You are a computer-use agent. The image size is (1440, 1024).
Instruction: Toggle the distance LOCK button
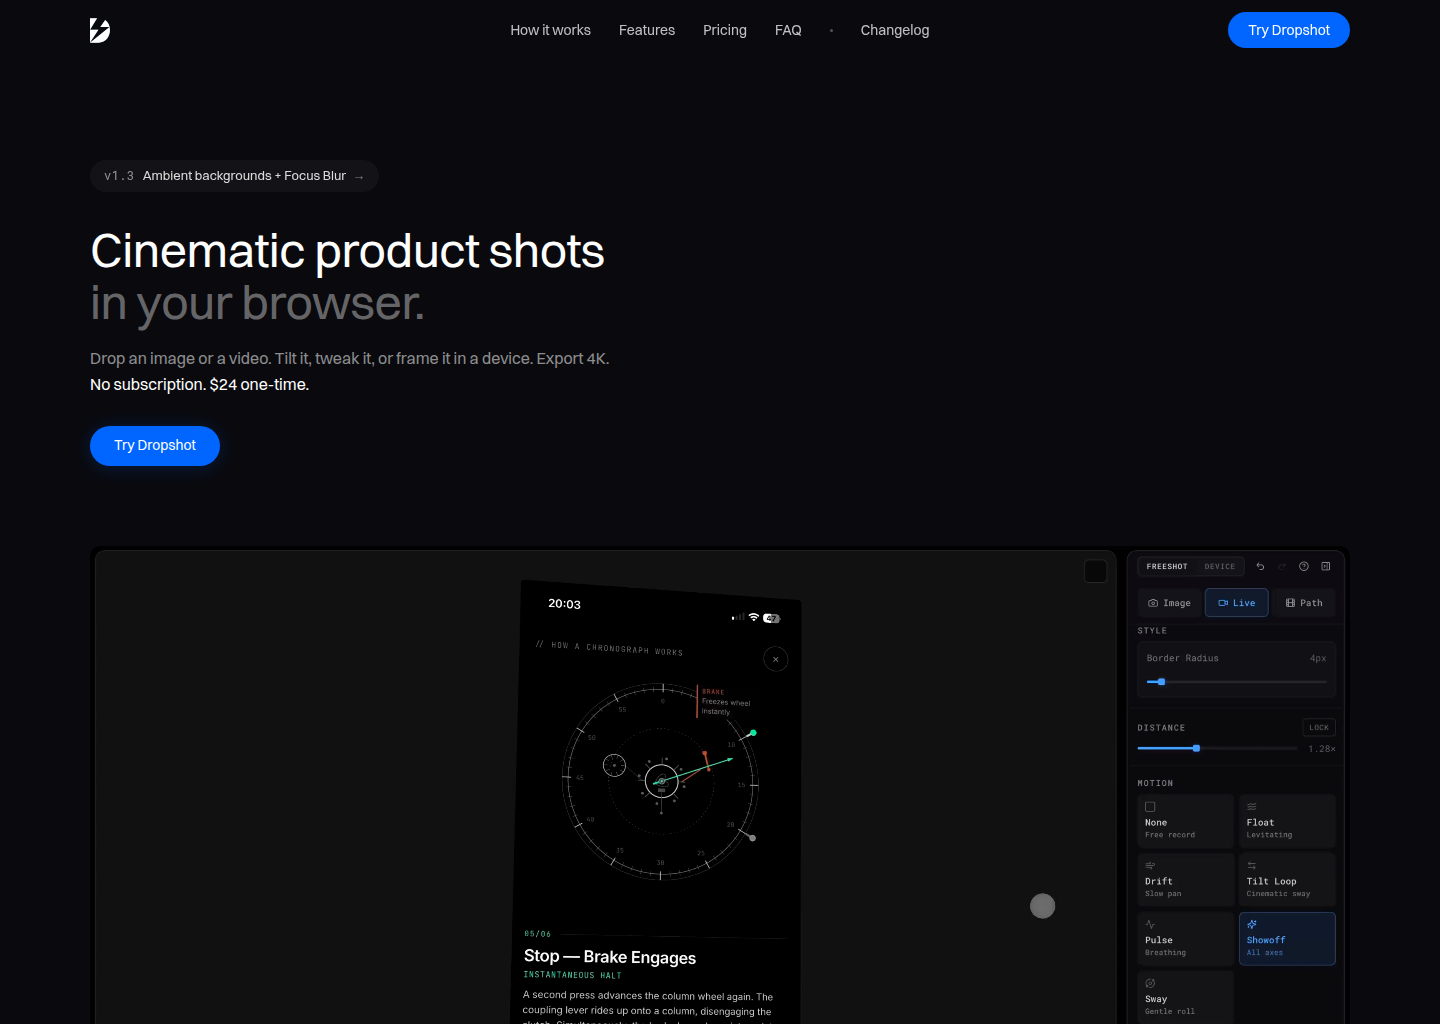coord(1319,727)
